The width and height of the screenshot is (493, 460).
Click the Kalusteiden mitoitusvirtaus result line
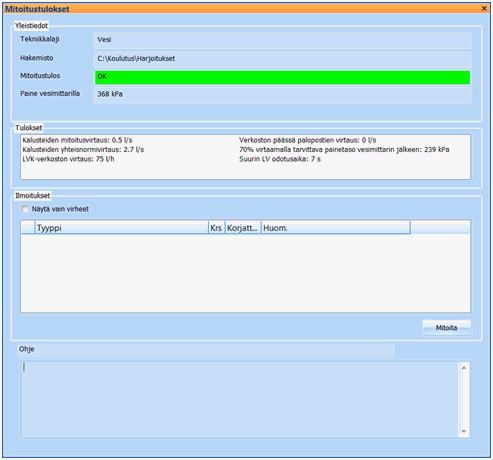coord(77,140)
